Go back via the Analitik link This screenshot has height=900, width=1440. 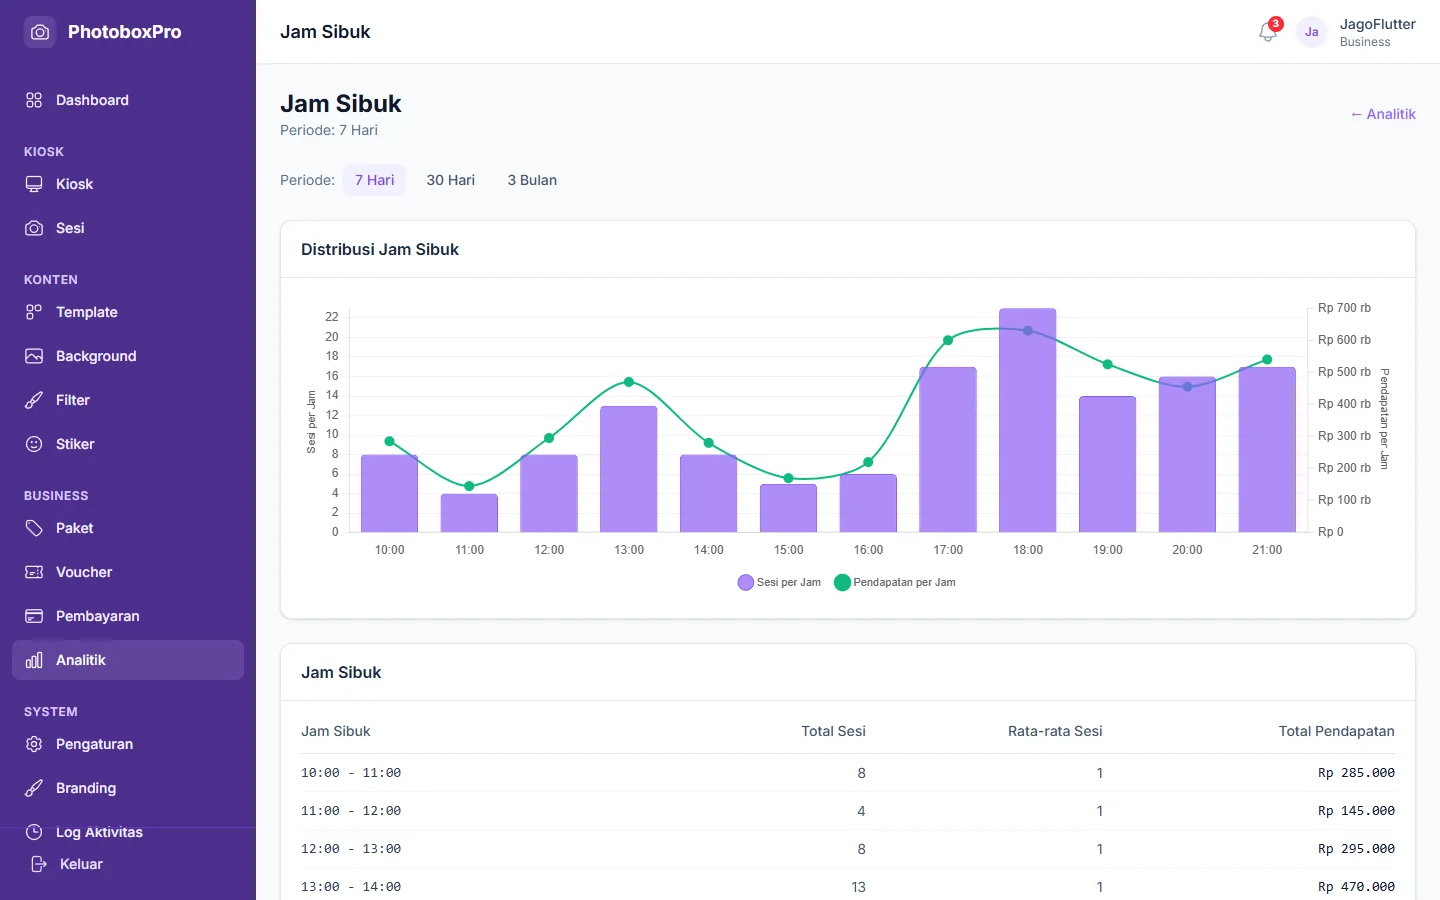point(1383,114)
